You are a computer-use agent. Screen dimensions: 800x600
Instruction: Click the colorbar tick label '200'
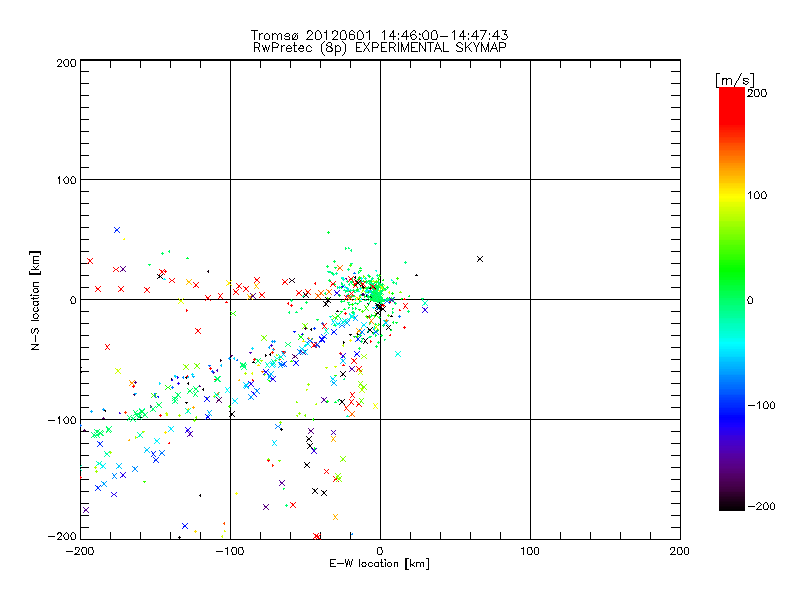tap(757, 93)
